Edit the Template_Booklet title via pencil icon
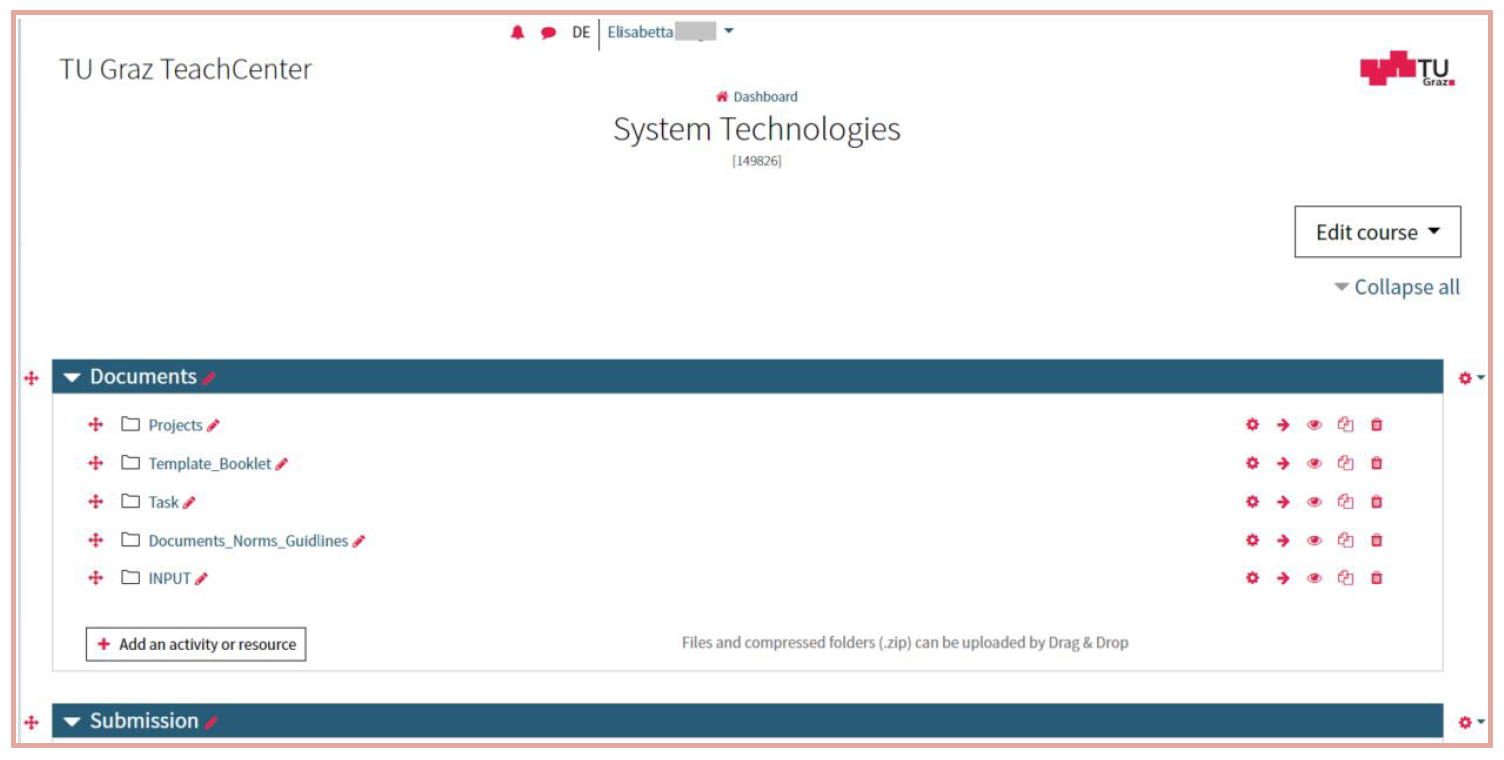Viewport: 1504px width, 760px height. point(282,464)
